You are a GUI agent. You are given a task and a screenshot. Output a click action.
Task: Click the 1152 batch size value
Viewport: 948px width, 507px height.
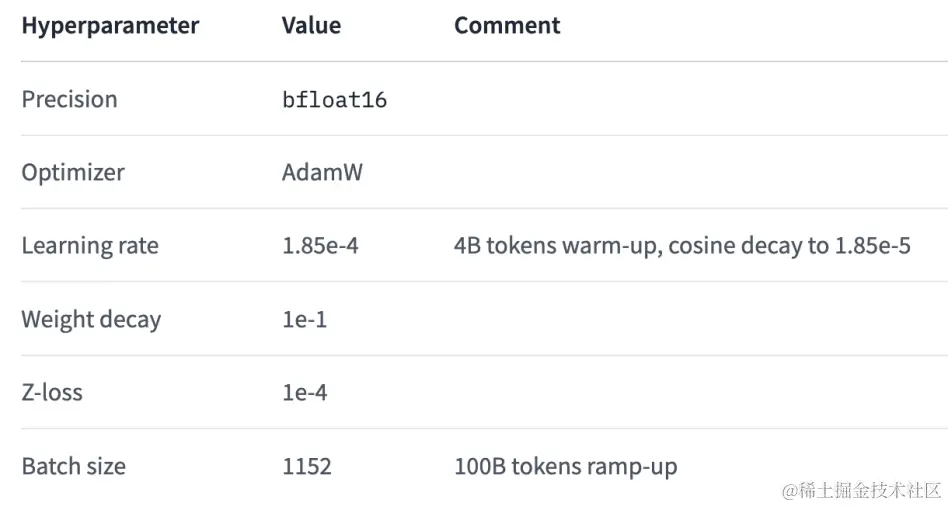[x=307, y=467]
